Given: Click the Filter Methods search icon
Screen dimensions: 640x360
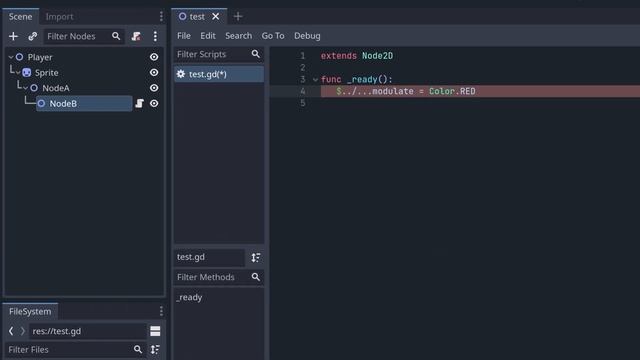Looking at the screenshot, I should point(256,277).
